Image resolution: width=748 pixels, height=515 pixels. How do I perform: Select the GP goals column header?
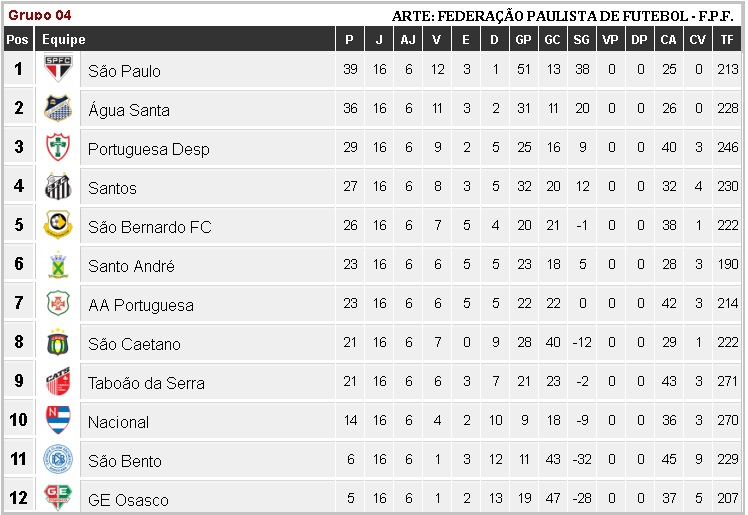click(523, 40)
